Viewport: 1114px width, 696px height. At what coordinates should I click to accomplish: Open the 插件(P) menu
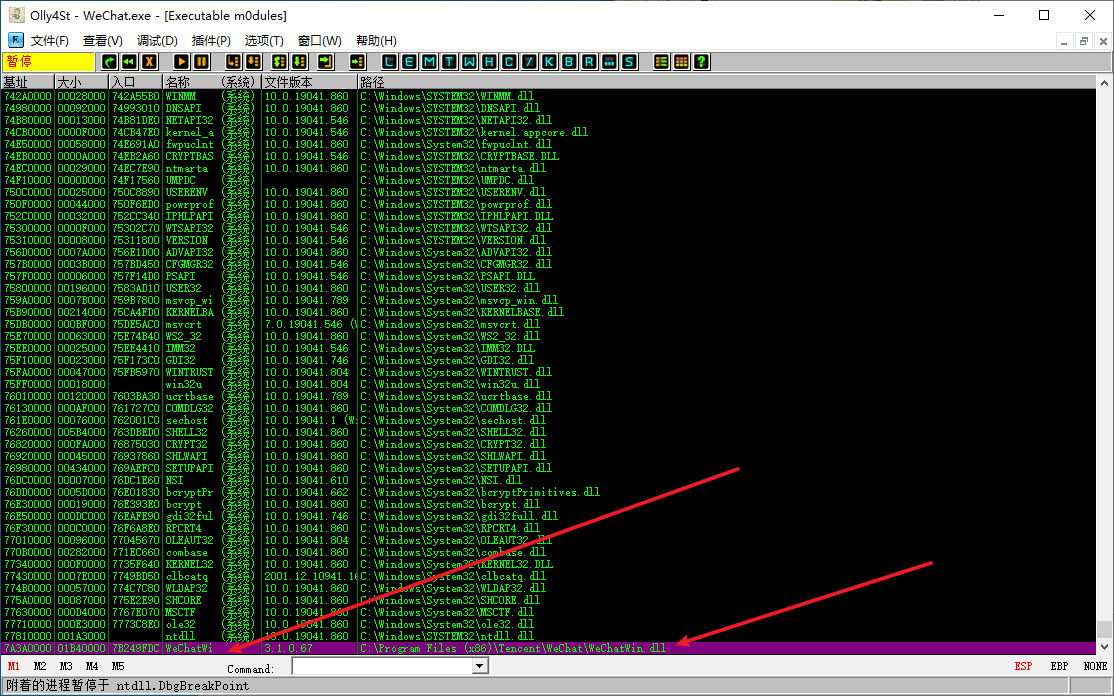tap(211, 40)
